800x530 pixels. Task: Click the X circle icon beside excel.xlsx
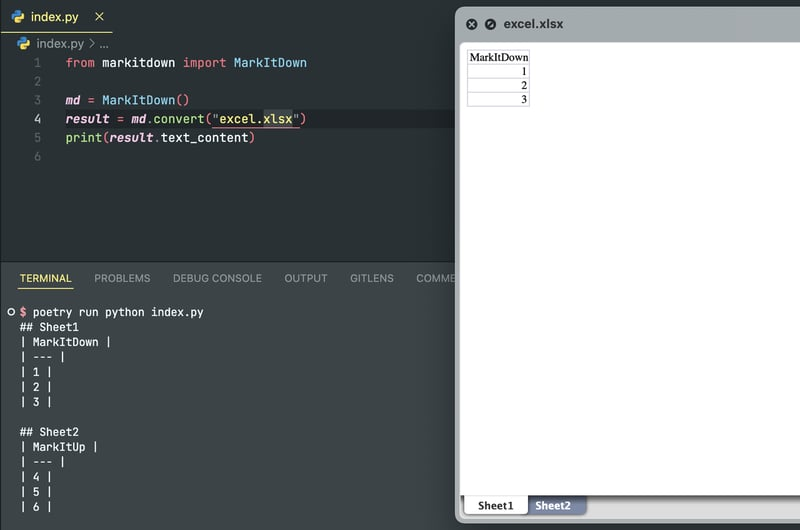472,24
